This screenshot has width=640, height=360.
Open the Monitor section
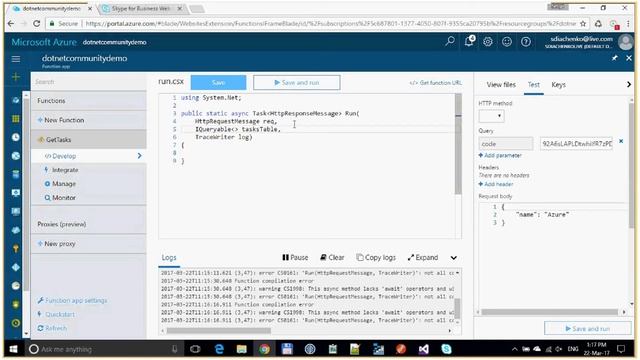coord(64,198)
